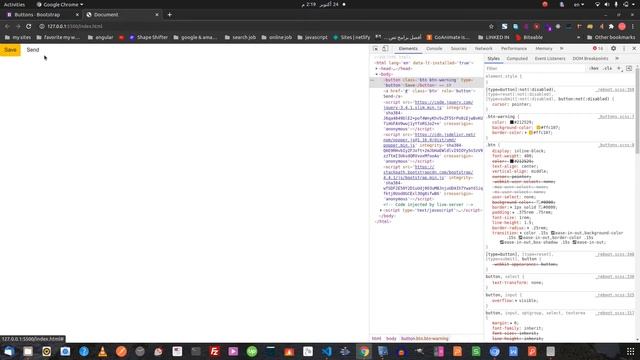Viewport: 640px width, 360px height.
Task: Collapse the body element in DOM tree
Action: [x=377, y=74]
